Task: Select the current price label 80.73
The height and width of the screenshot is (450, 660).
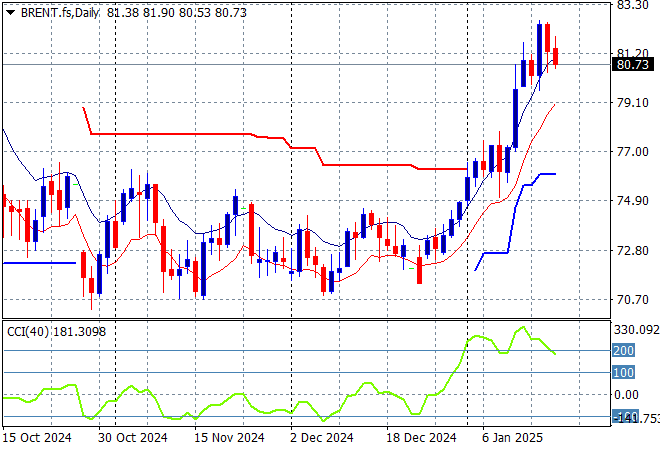Action: click(632, 65)
